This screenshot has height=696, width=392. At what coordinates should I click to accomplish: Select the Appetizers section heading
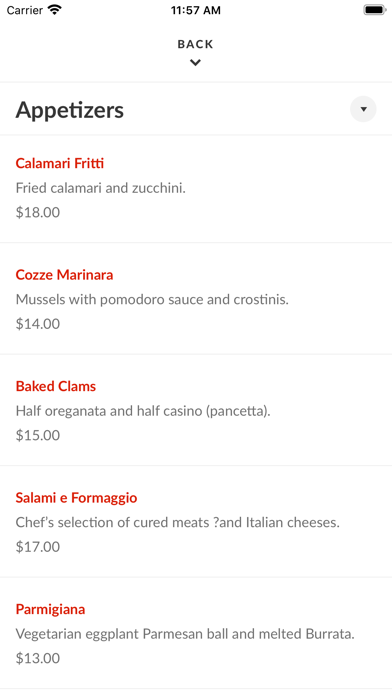(70, 110)
